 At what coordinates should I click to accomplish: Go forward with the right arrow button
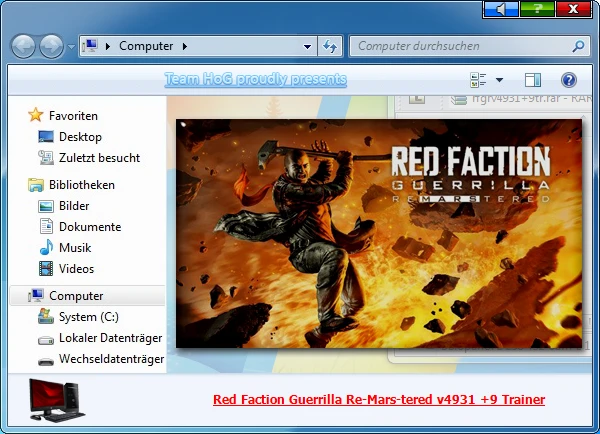(52, 47)
